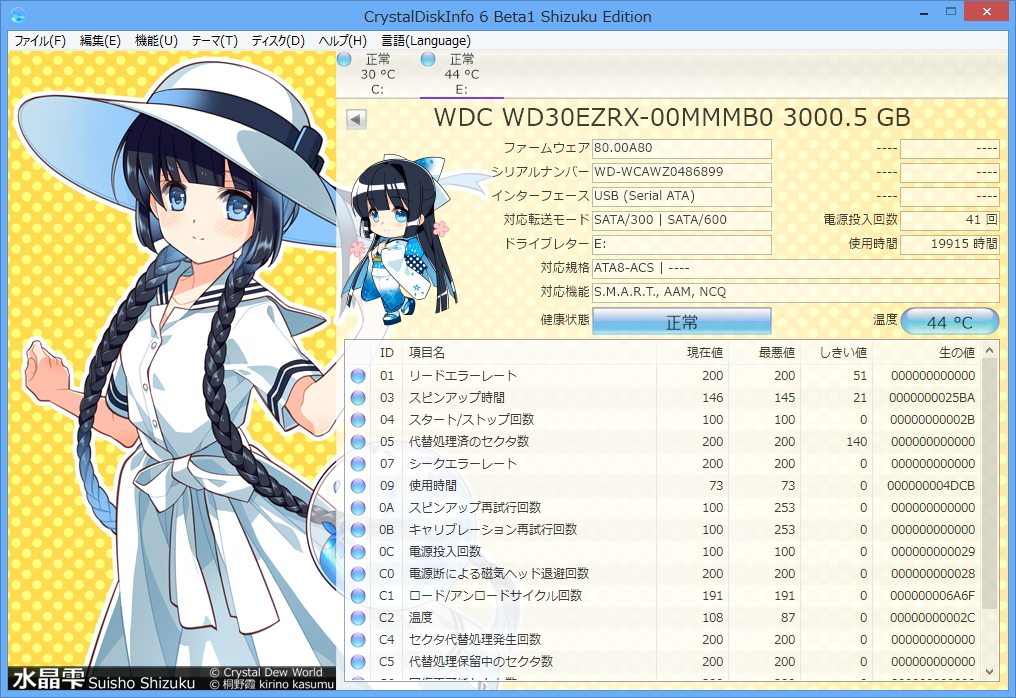Screen dimensions: 1016x698
Task: Click the serial number field WD-WCAWZ0486899
Action: click(x=682, y=172)
